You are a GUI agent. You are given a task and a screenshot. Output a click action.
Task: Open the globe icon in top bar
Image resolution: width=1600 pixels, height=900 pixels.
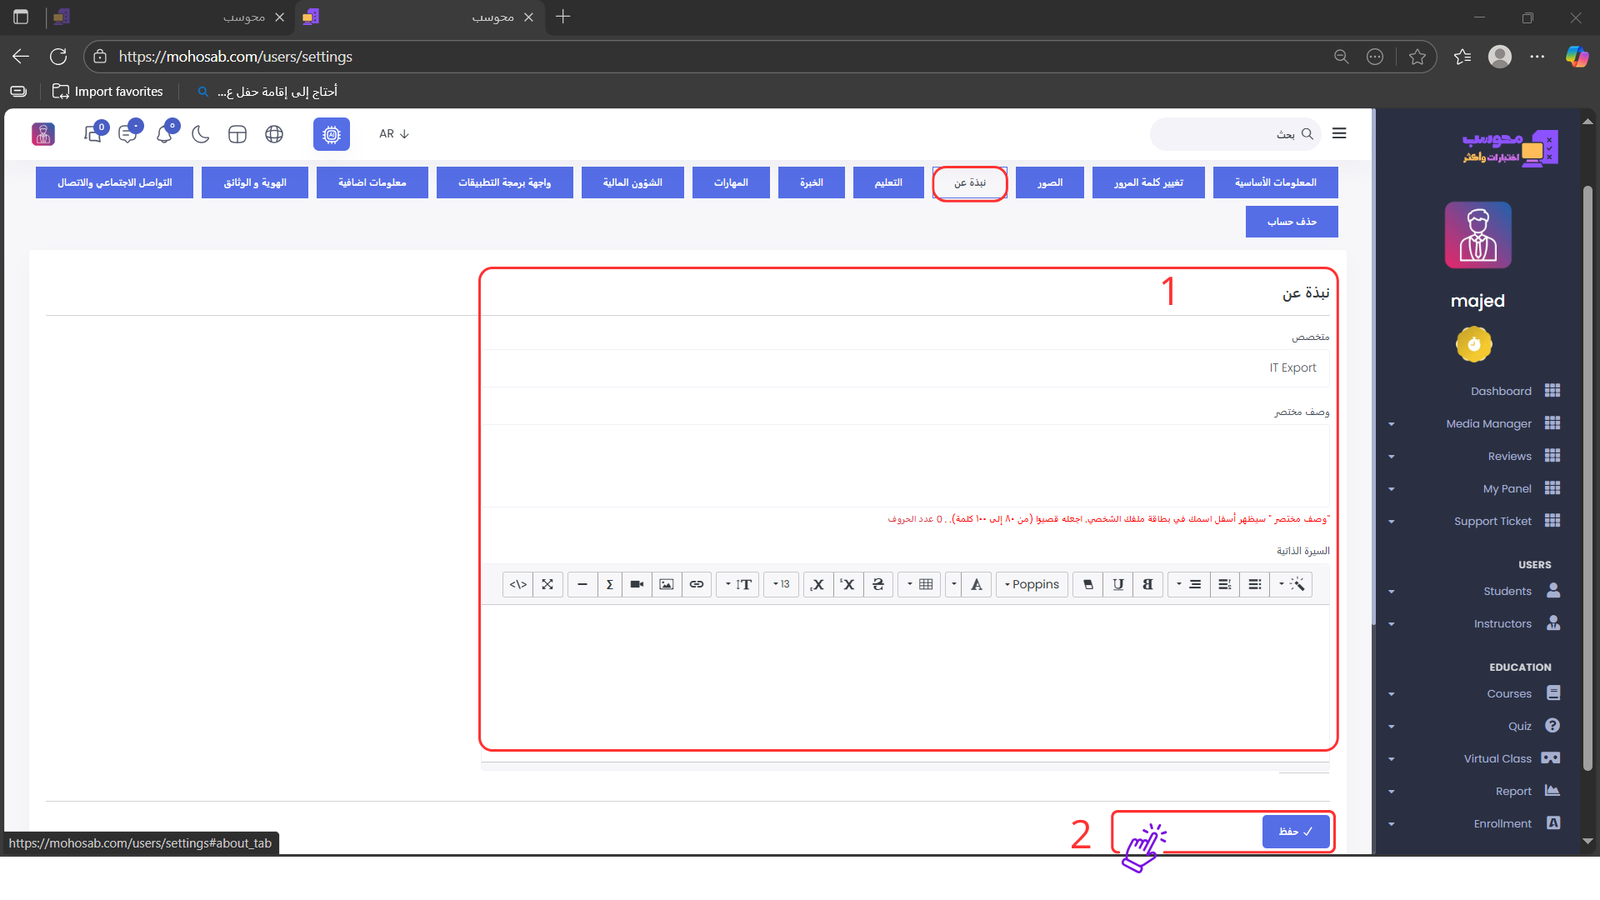point(274,134)
